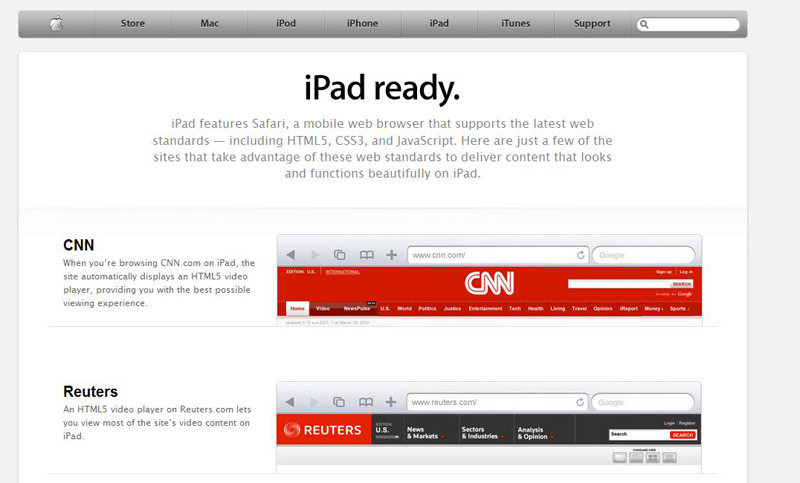Open the Support page link
800x483 pixels.
592,24
